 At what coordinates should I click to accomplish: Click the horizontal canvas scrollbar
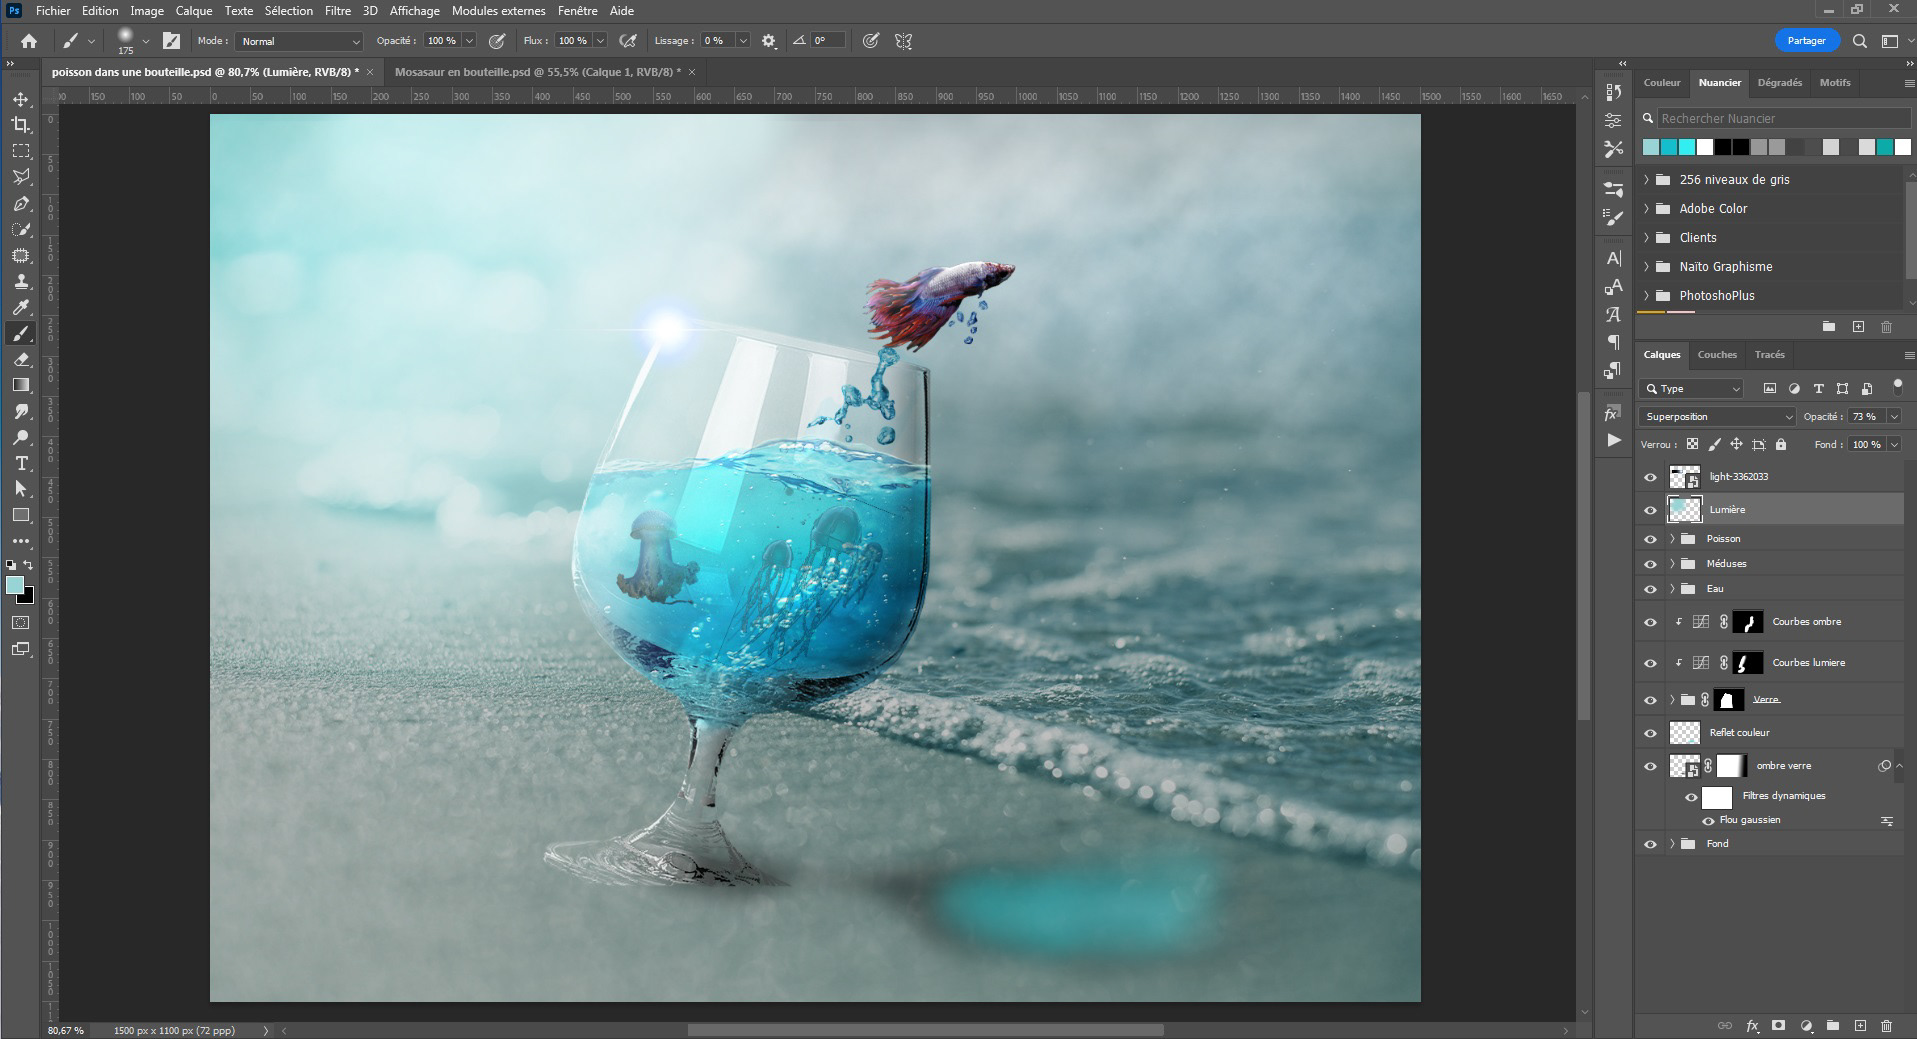tap(925, 1030)
